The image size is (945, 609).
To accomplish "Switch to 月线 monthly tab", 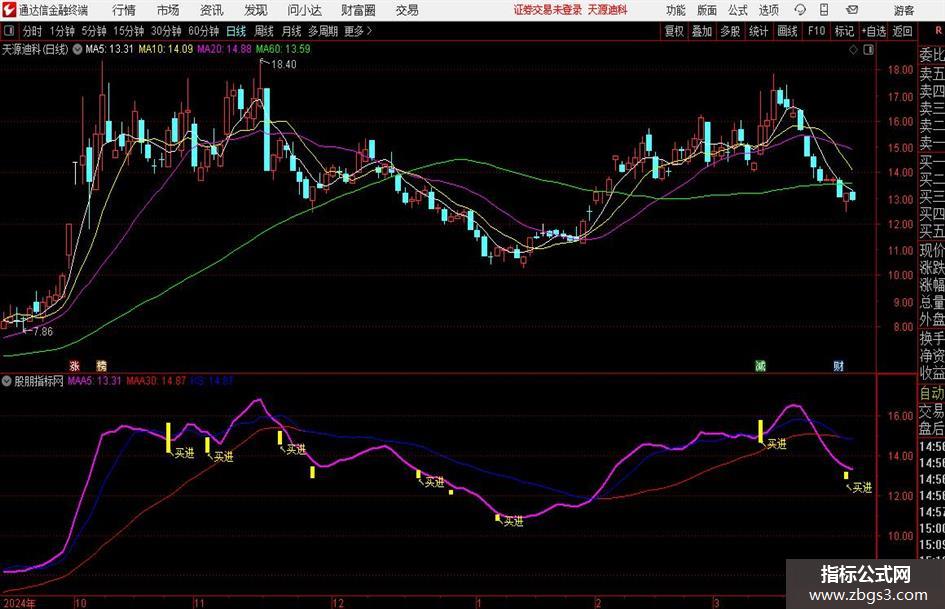I will coord(291,31).
